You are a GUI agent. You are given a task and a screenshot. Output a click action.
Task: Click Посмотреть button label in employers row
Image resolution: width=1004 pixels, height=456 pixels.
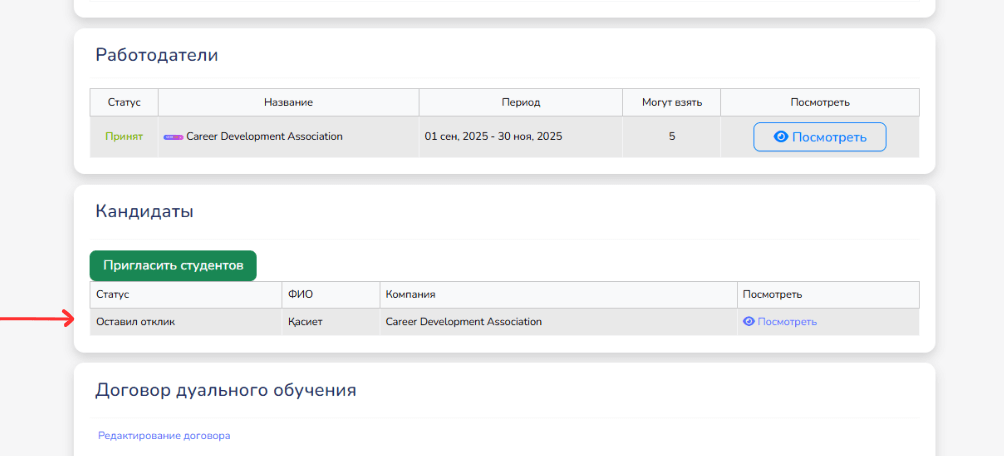tap(829, 137)
